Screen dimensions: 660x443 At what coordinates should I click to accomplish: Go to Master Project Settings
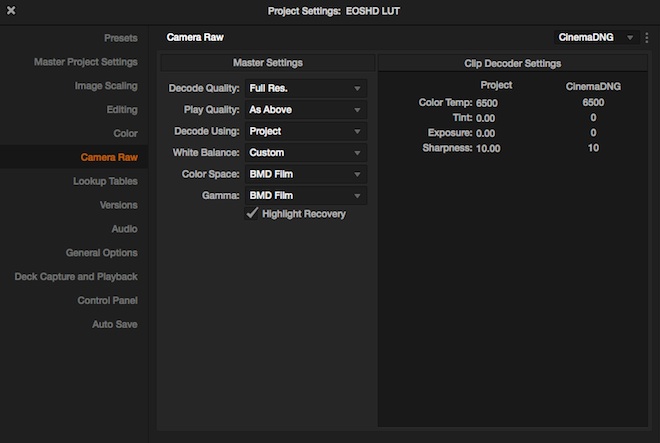(x=86, y=62)
